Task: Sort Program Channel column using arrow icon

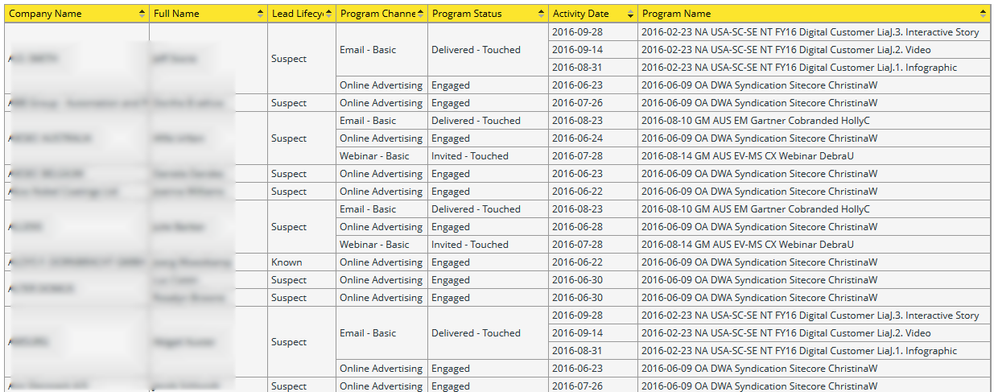Action: (420, 14)
